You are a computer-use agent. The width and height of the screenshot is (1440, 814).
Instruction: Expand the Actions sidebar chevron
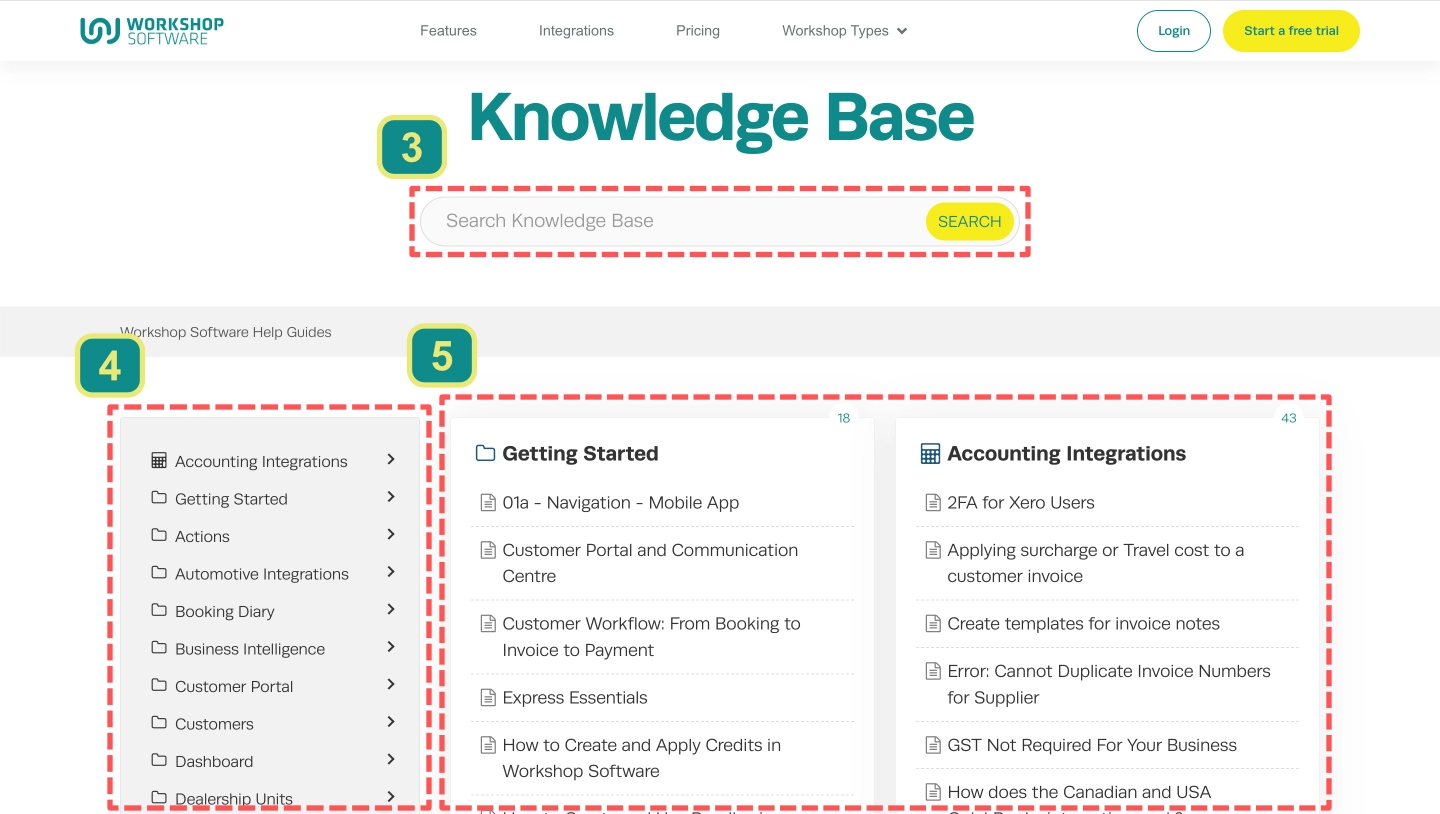point(391,534)
